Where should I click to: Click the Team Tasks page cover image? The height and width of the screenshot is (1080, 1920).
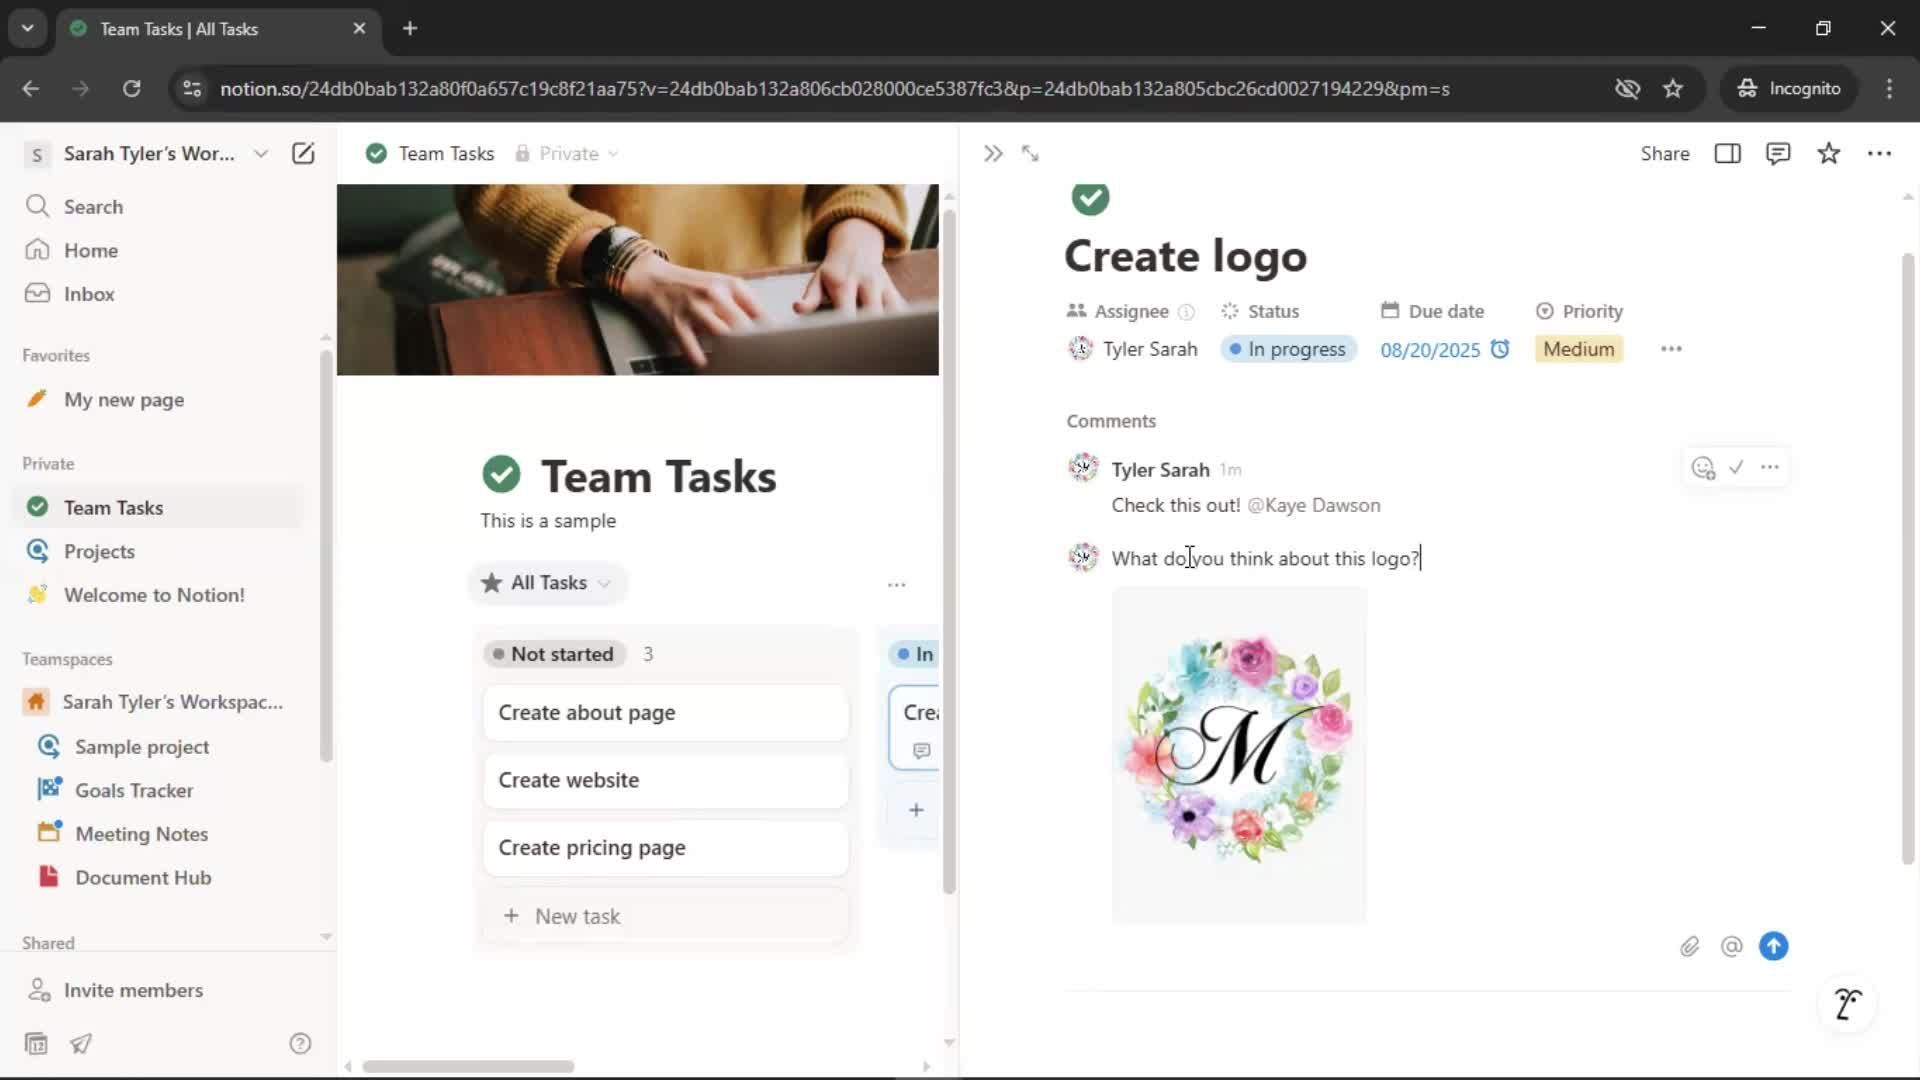pyautogui.click(x=638, y=280)
